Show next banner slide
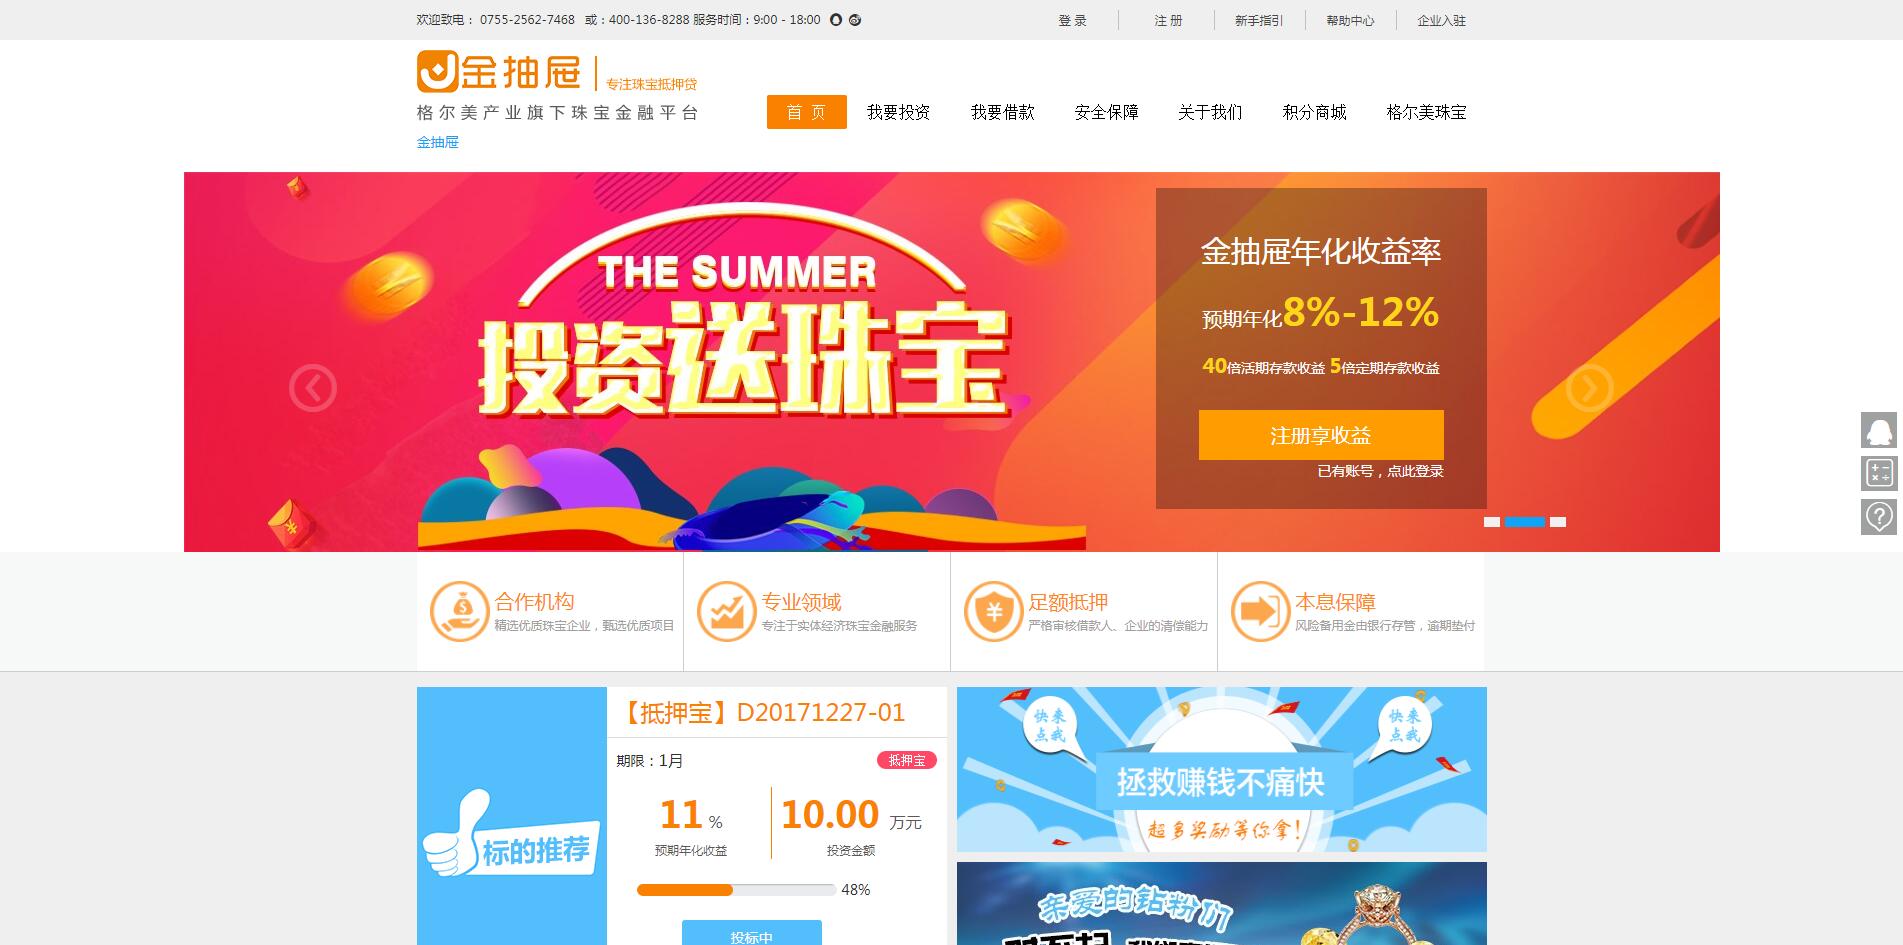Viewport: 1903px width, 945px height. pyautogui.click(x=1589, y=388)
